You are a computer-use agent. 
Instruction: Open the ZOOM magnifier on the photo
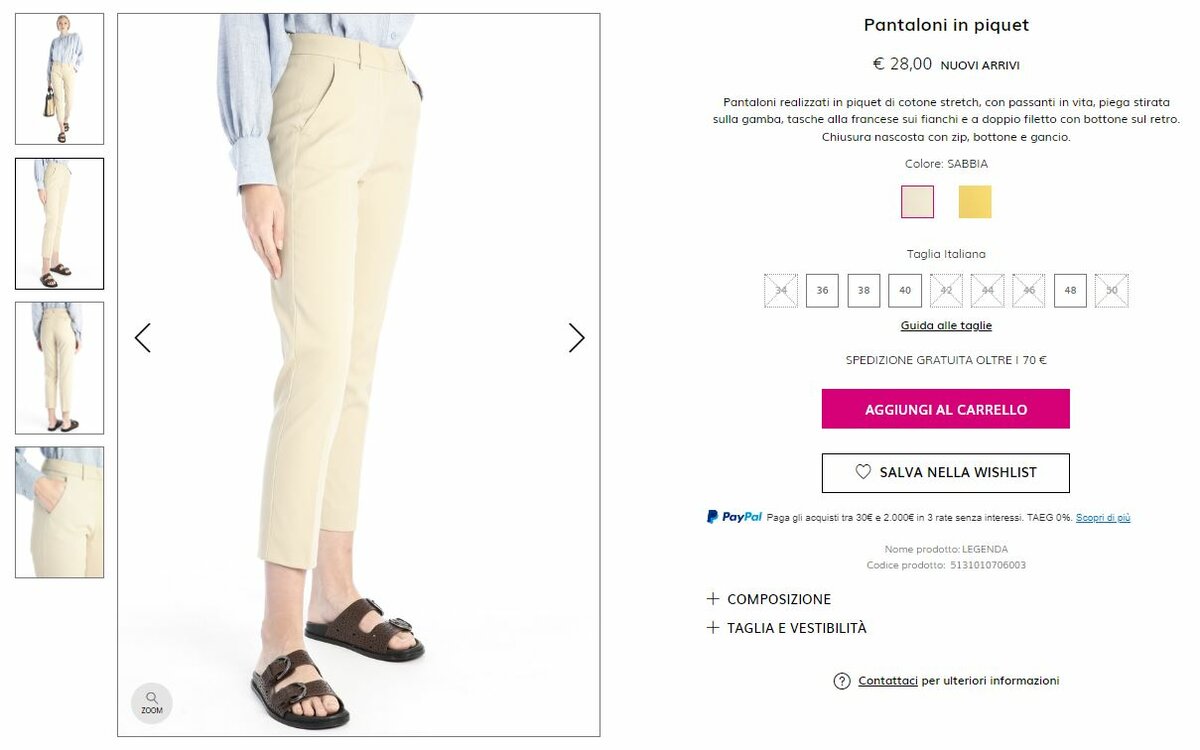152,703
